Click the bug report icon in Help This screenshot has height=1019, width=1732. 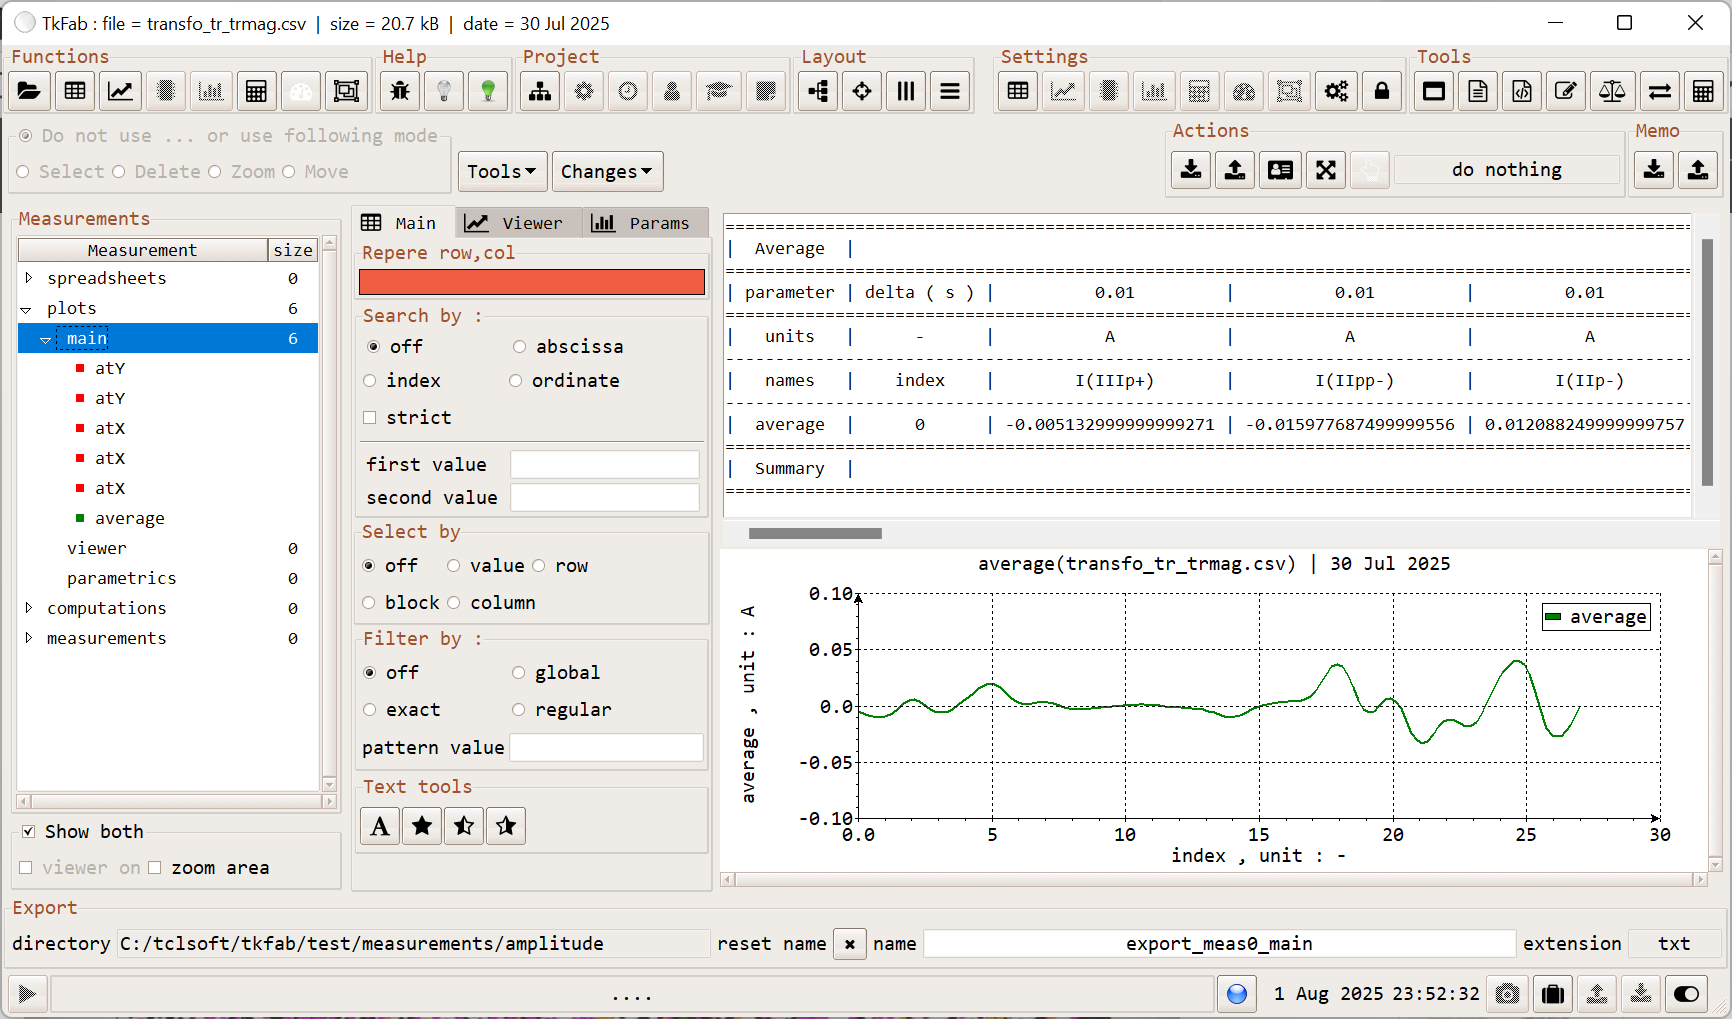(x=399, y=91)
